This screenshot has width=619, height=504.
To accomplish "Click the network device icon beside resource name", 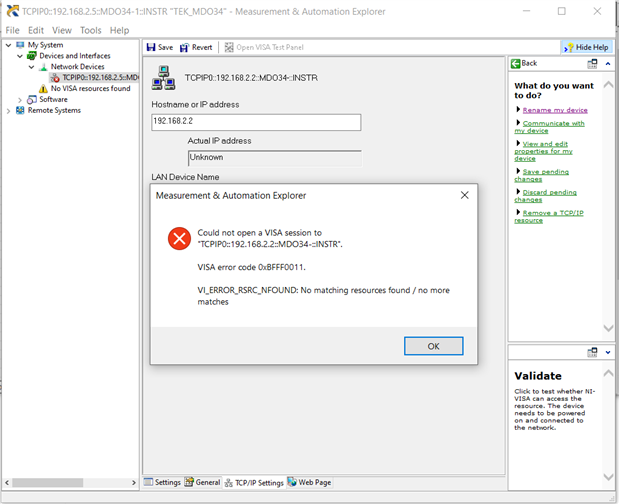I will [163, 78].
